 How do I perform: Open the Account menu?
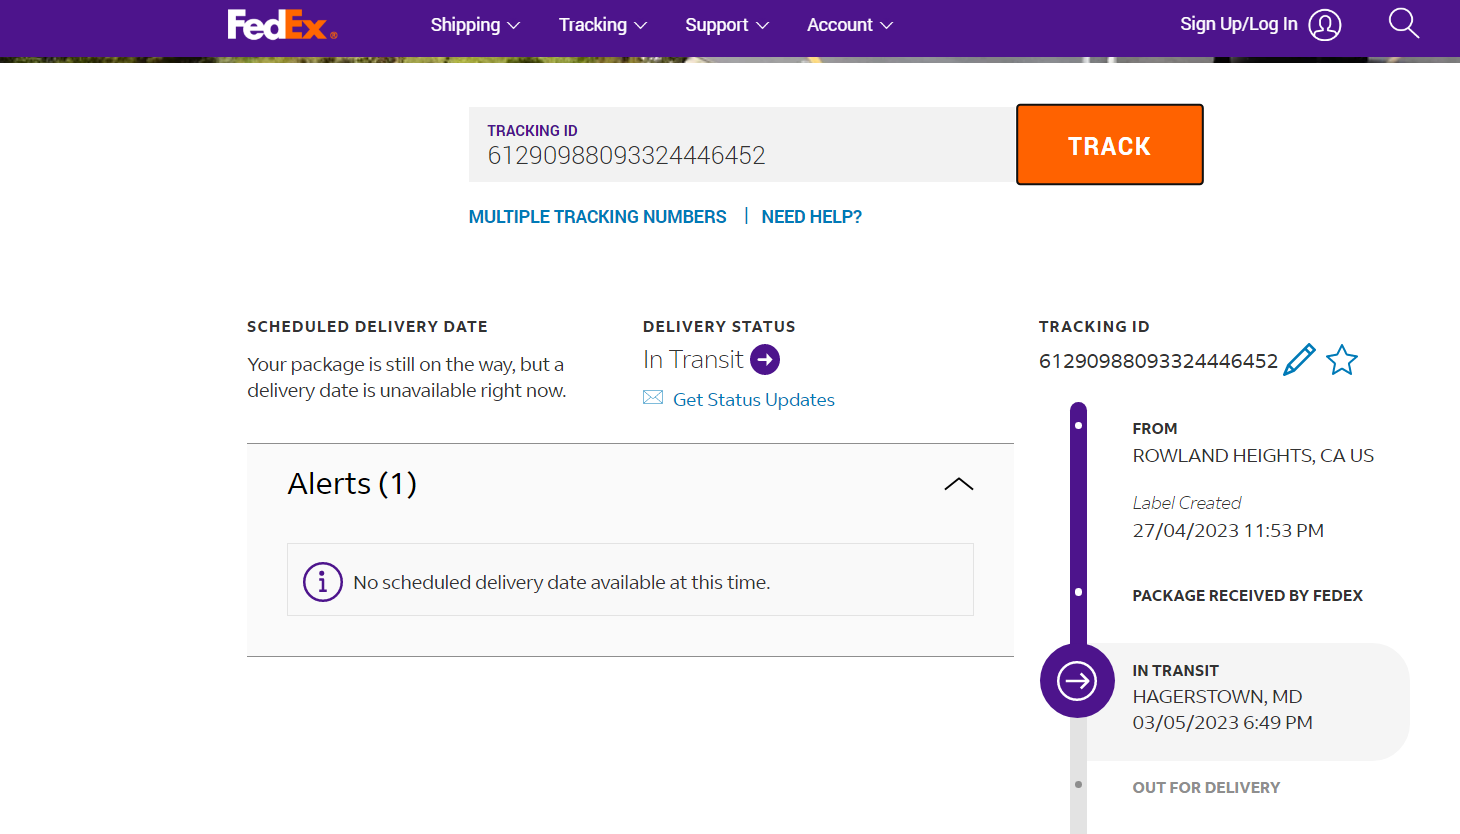[x=849, y=25]
